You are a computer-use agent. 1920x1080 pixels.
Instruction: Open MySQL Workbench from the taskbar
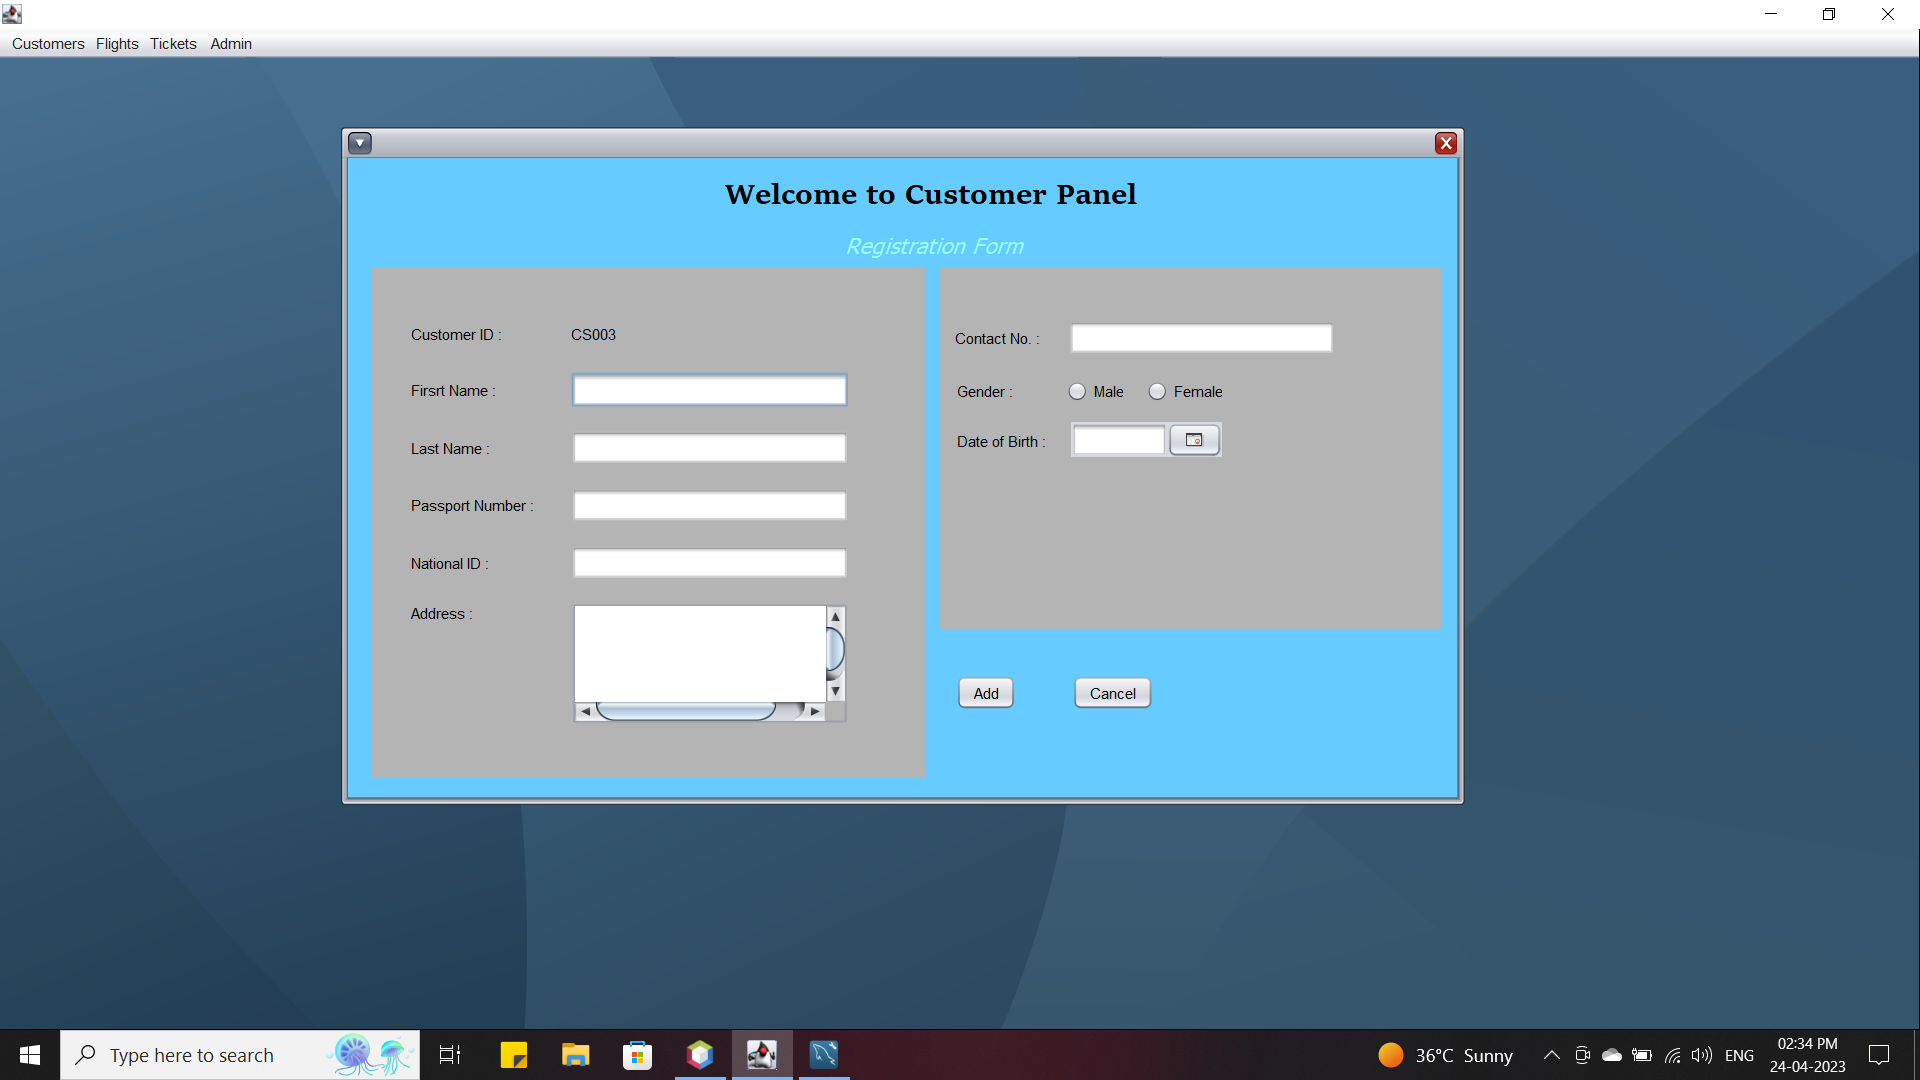click(x=824, y=1055)
